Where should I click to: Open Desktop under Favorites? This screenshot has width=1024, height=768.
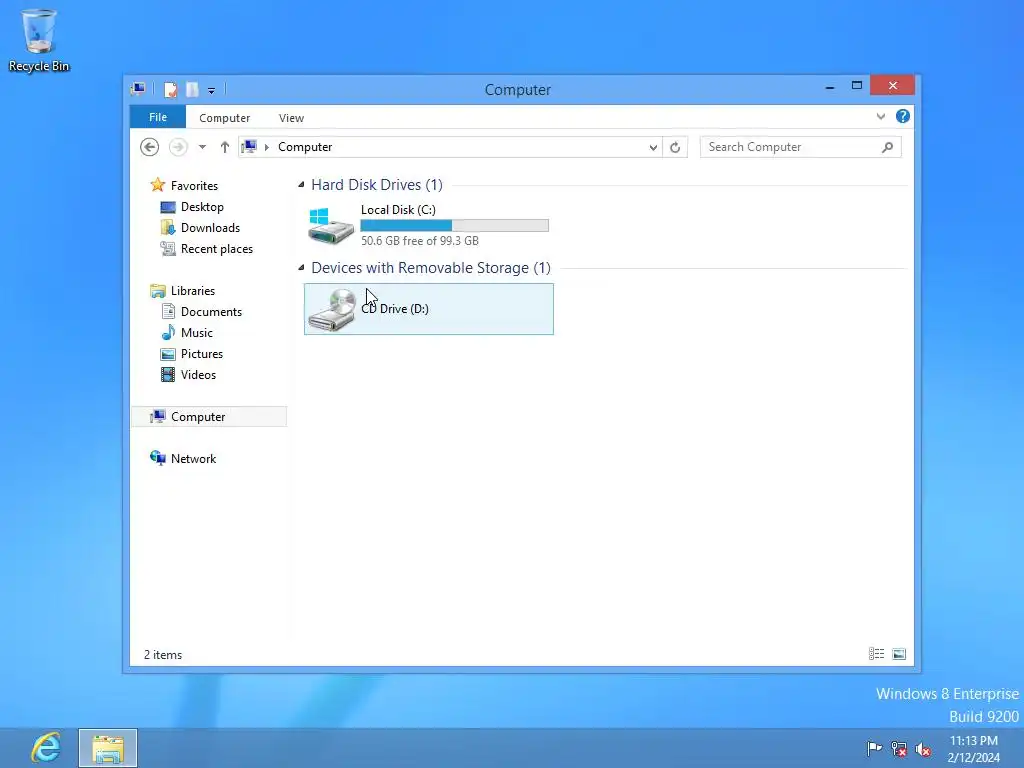tap(202, 206)
